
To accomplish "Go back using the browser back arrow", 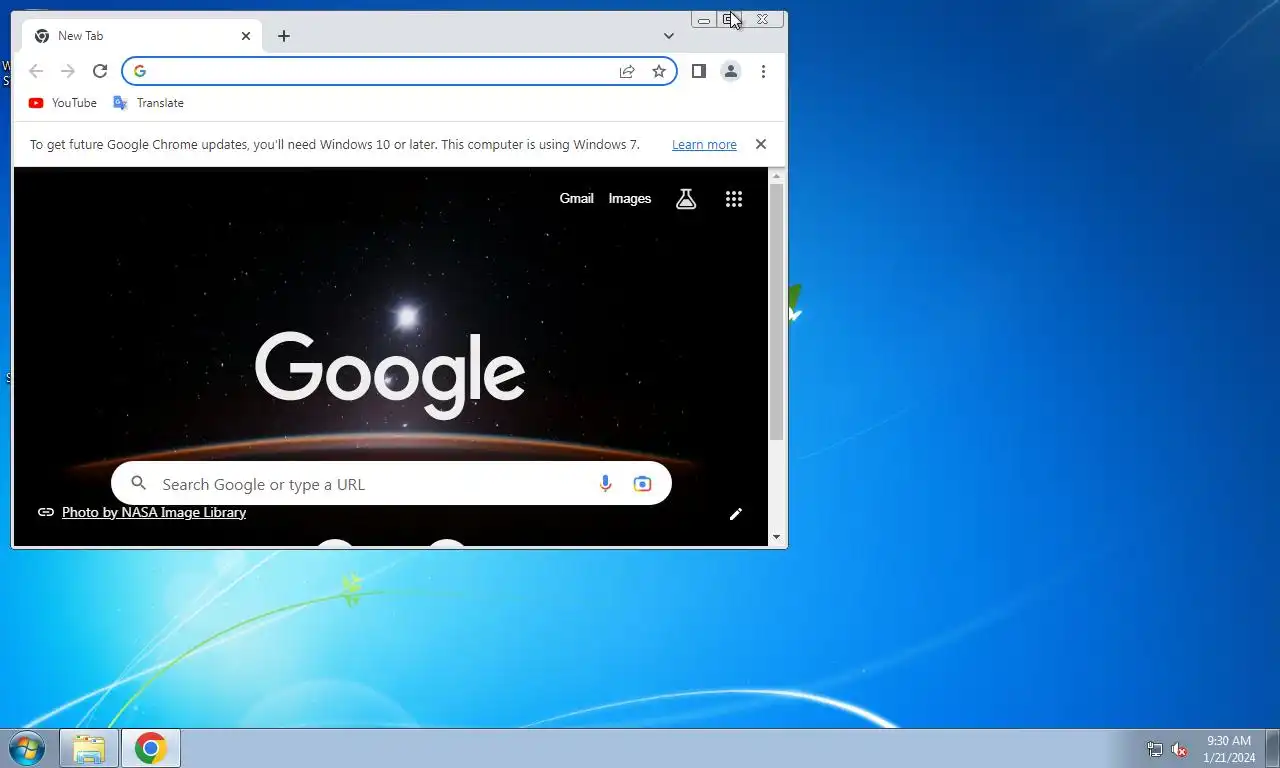I will [x=36, y=71].
